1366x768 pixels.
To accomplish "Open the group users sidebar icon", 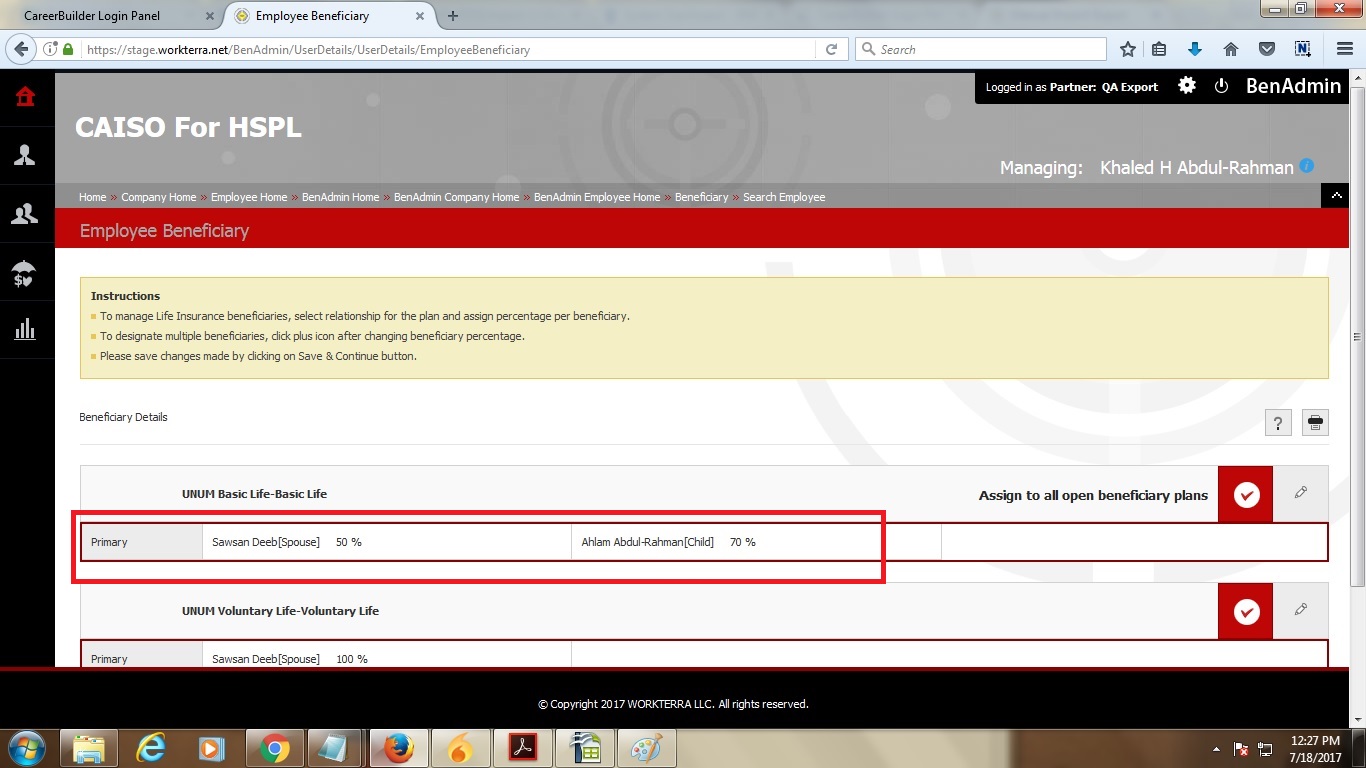I will pos(25,212).
